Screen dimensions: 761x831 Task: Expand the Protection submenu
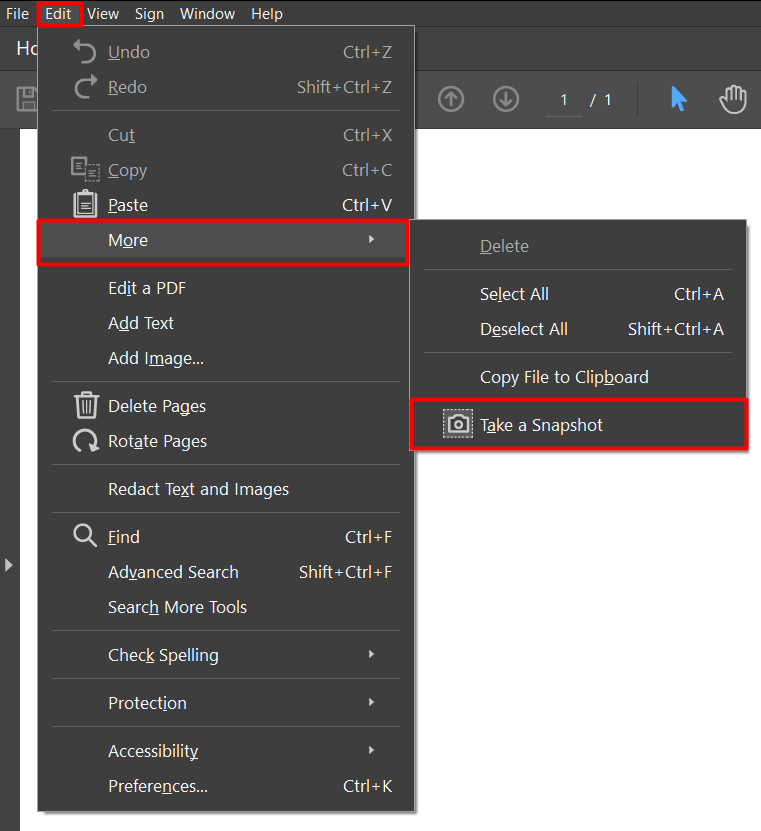(x=147, y=703)
